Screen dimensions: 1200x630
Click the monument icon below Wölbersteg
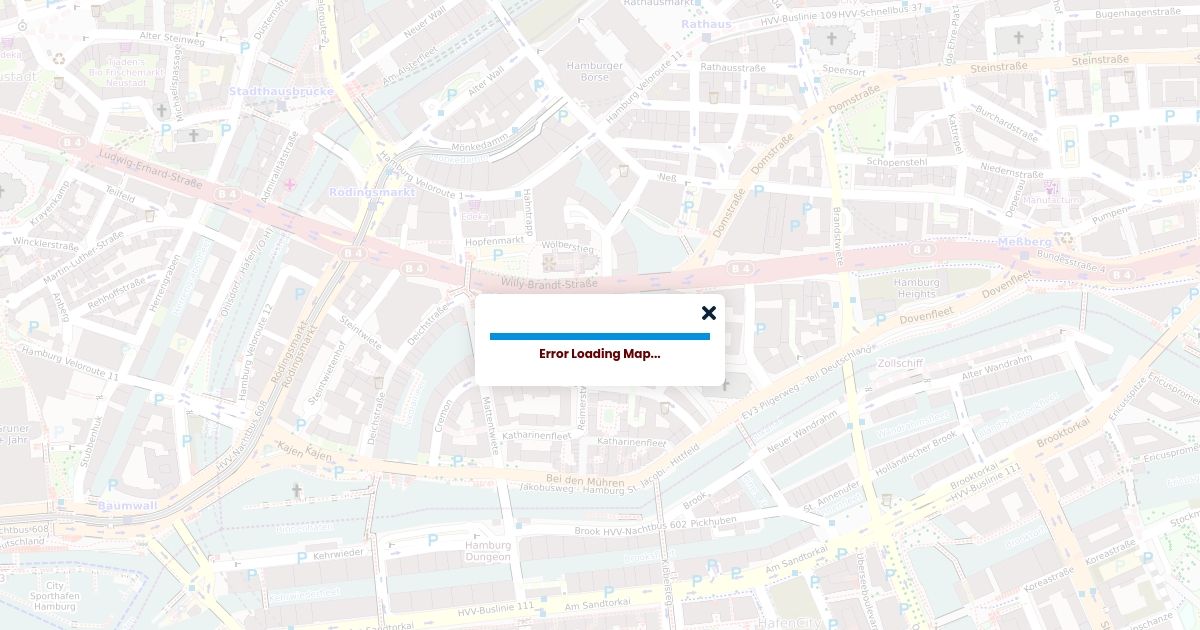548,263
